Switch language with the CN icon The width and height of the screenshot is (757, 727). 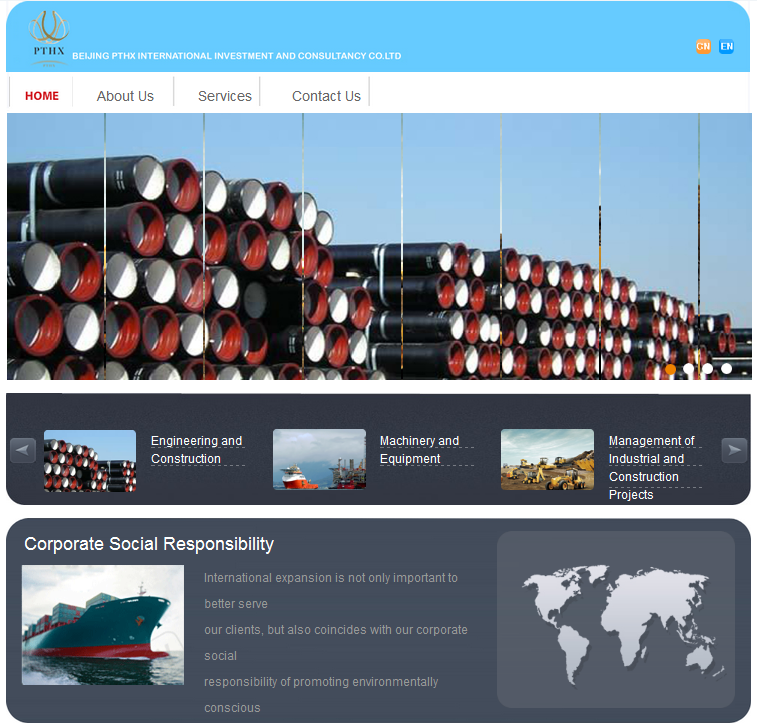tap(703, 46)
